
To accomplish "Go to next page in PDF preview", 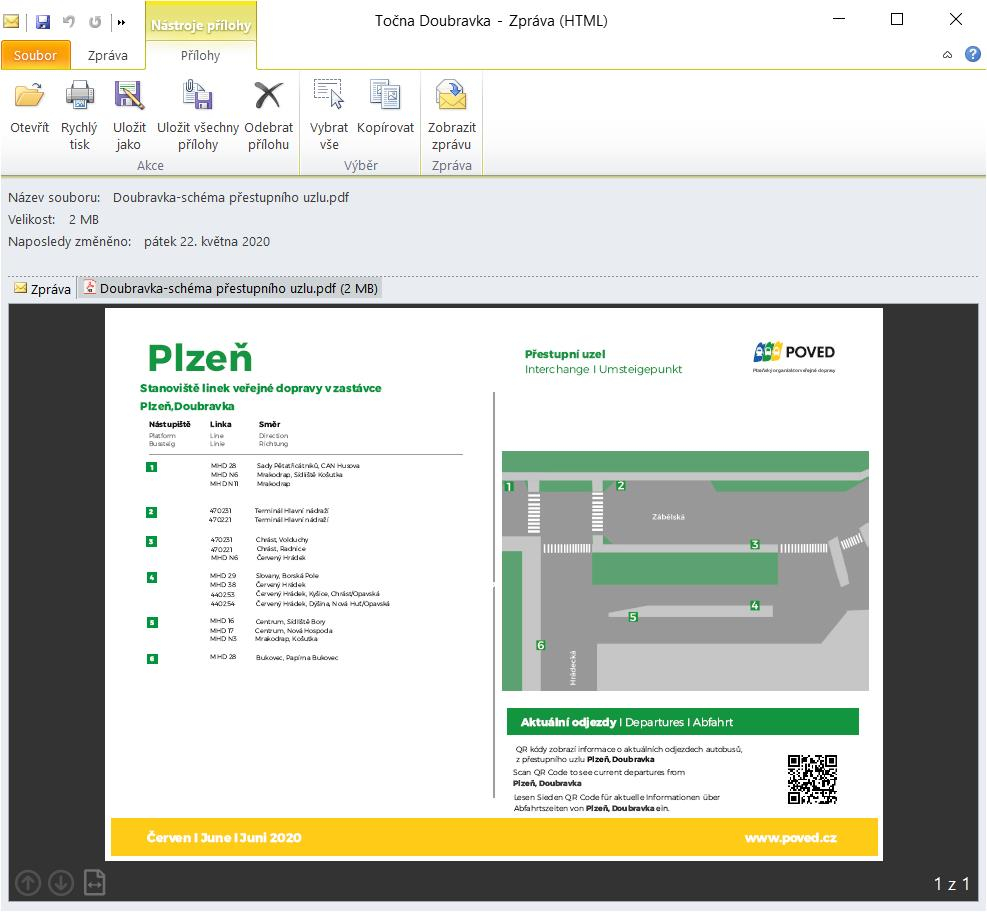I will pos(61,882).
